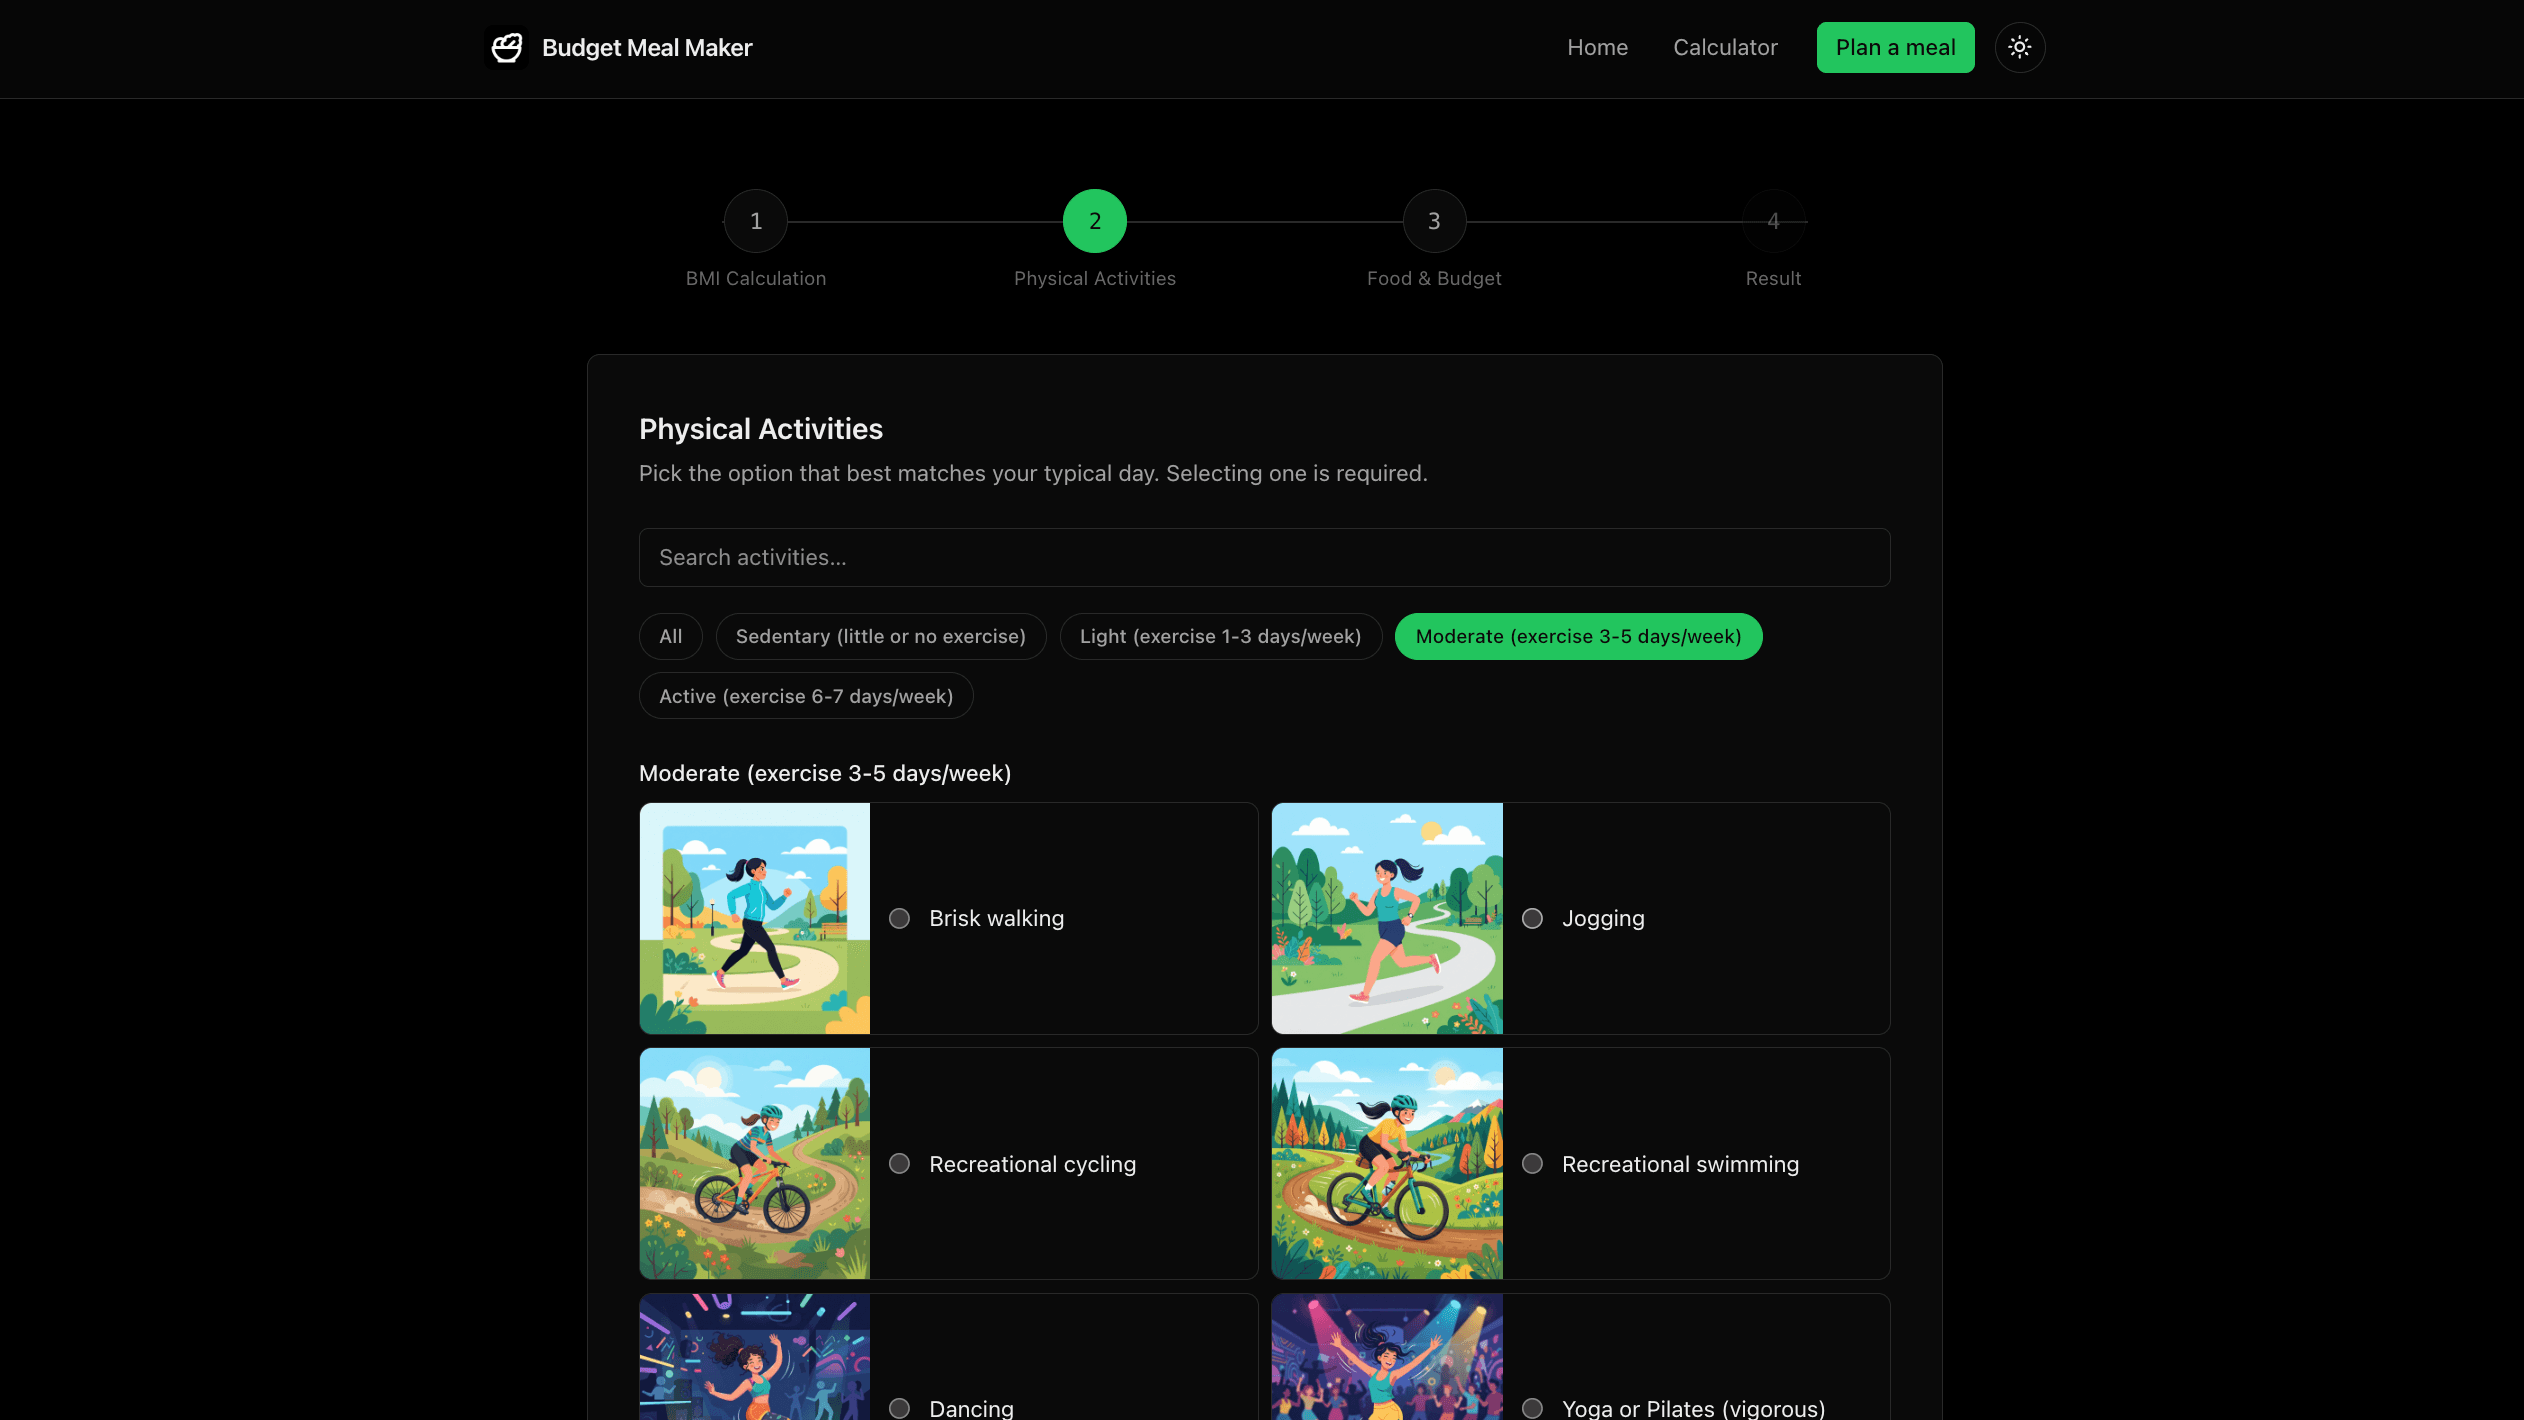
Task: Click step 2 Physical Activities circle
Action: 1095,221
